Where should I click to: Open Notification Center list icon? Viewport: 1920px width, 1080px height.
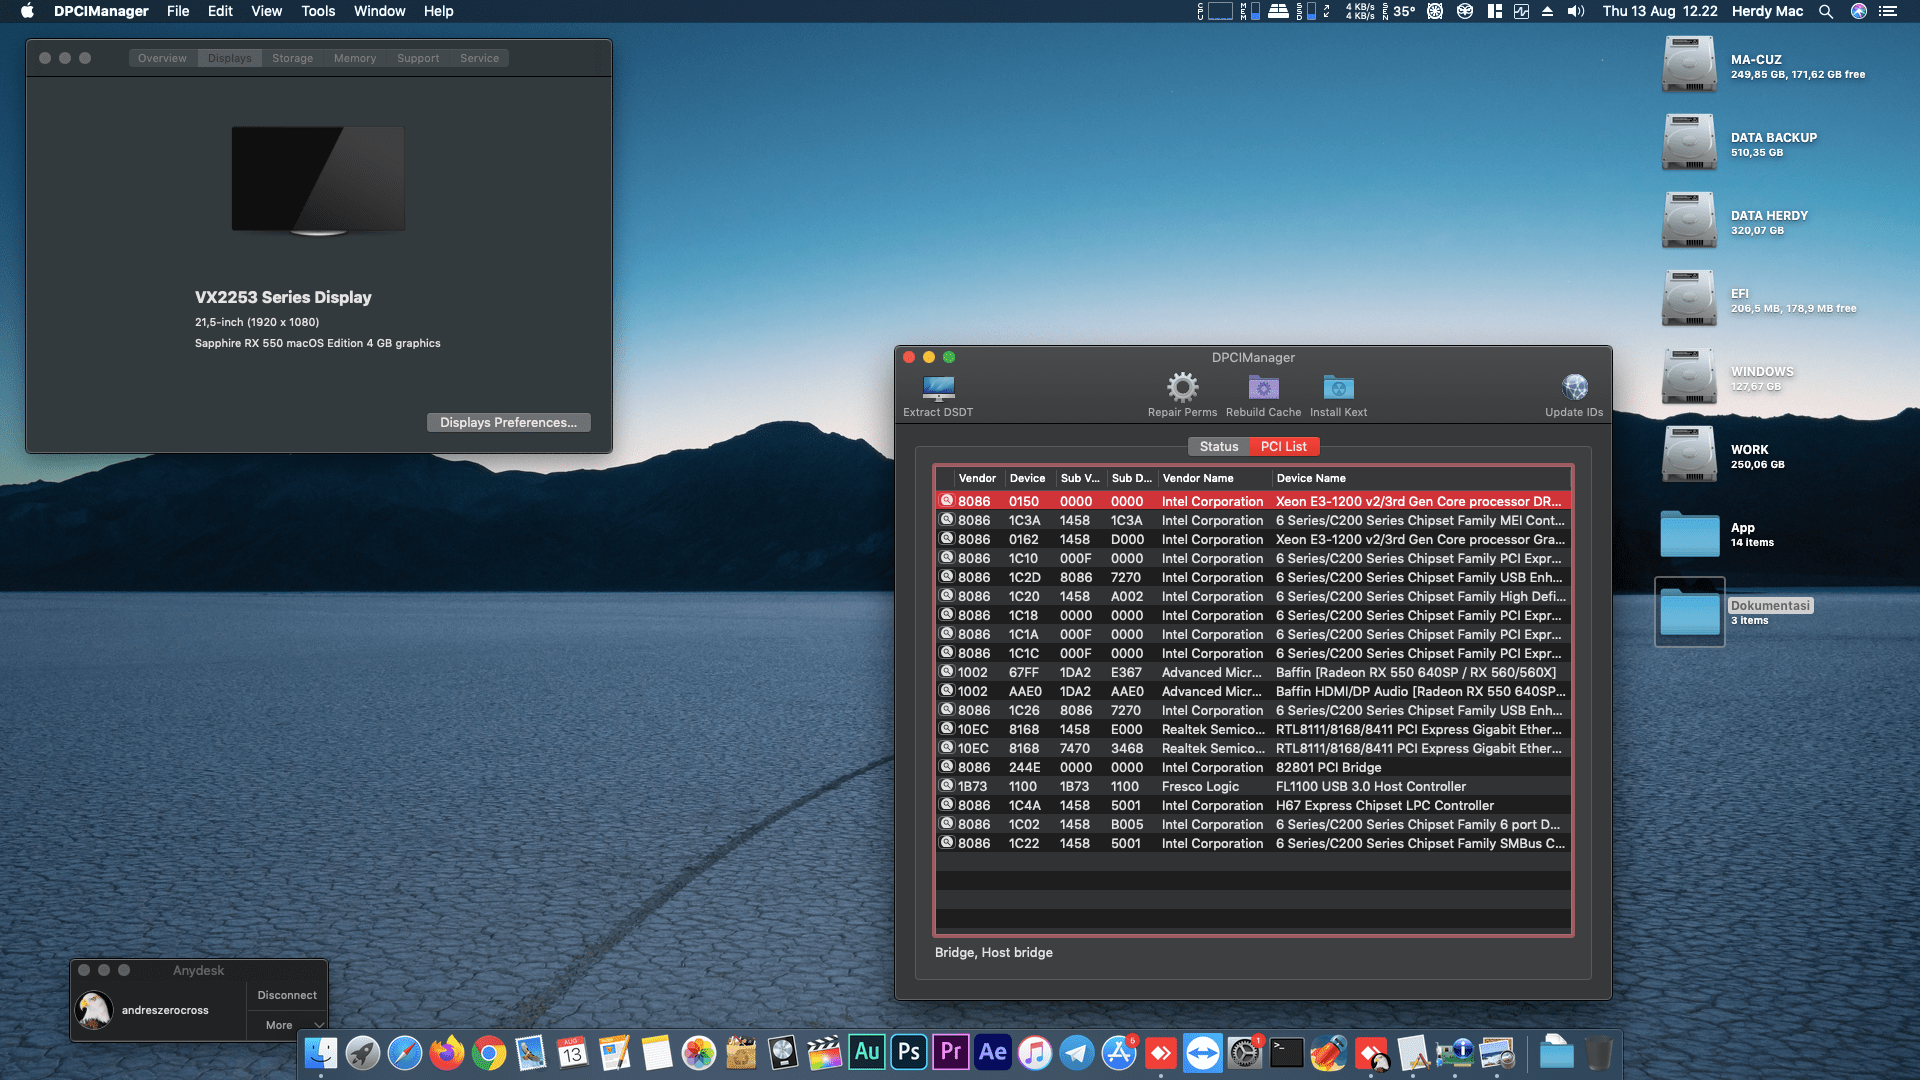(1888, 11)
